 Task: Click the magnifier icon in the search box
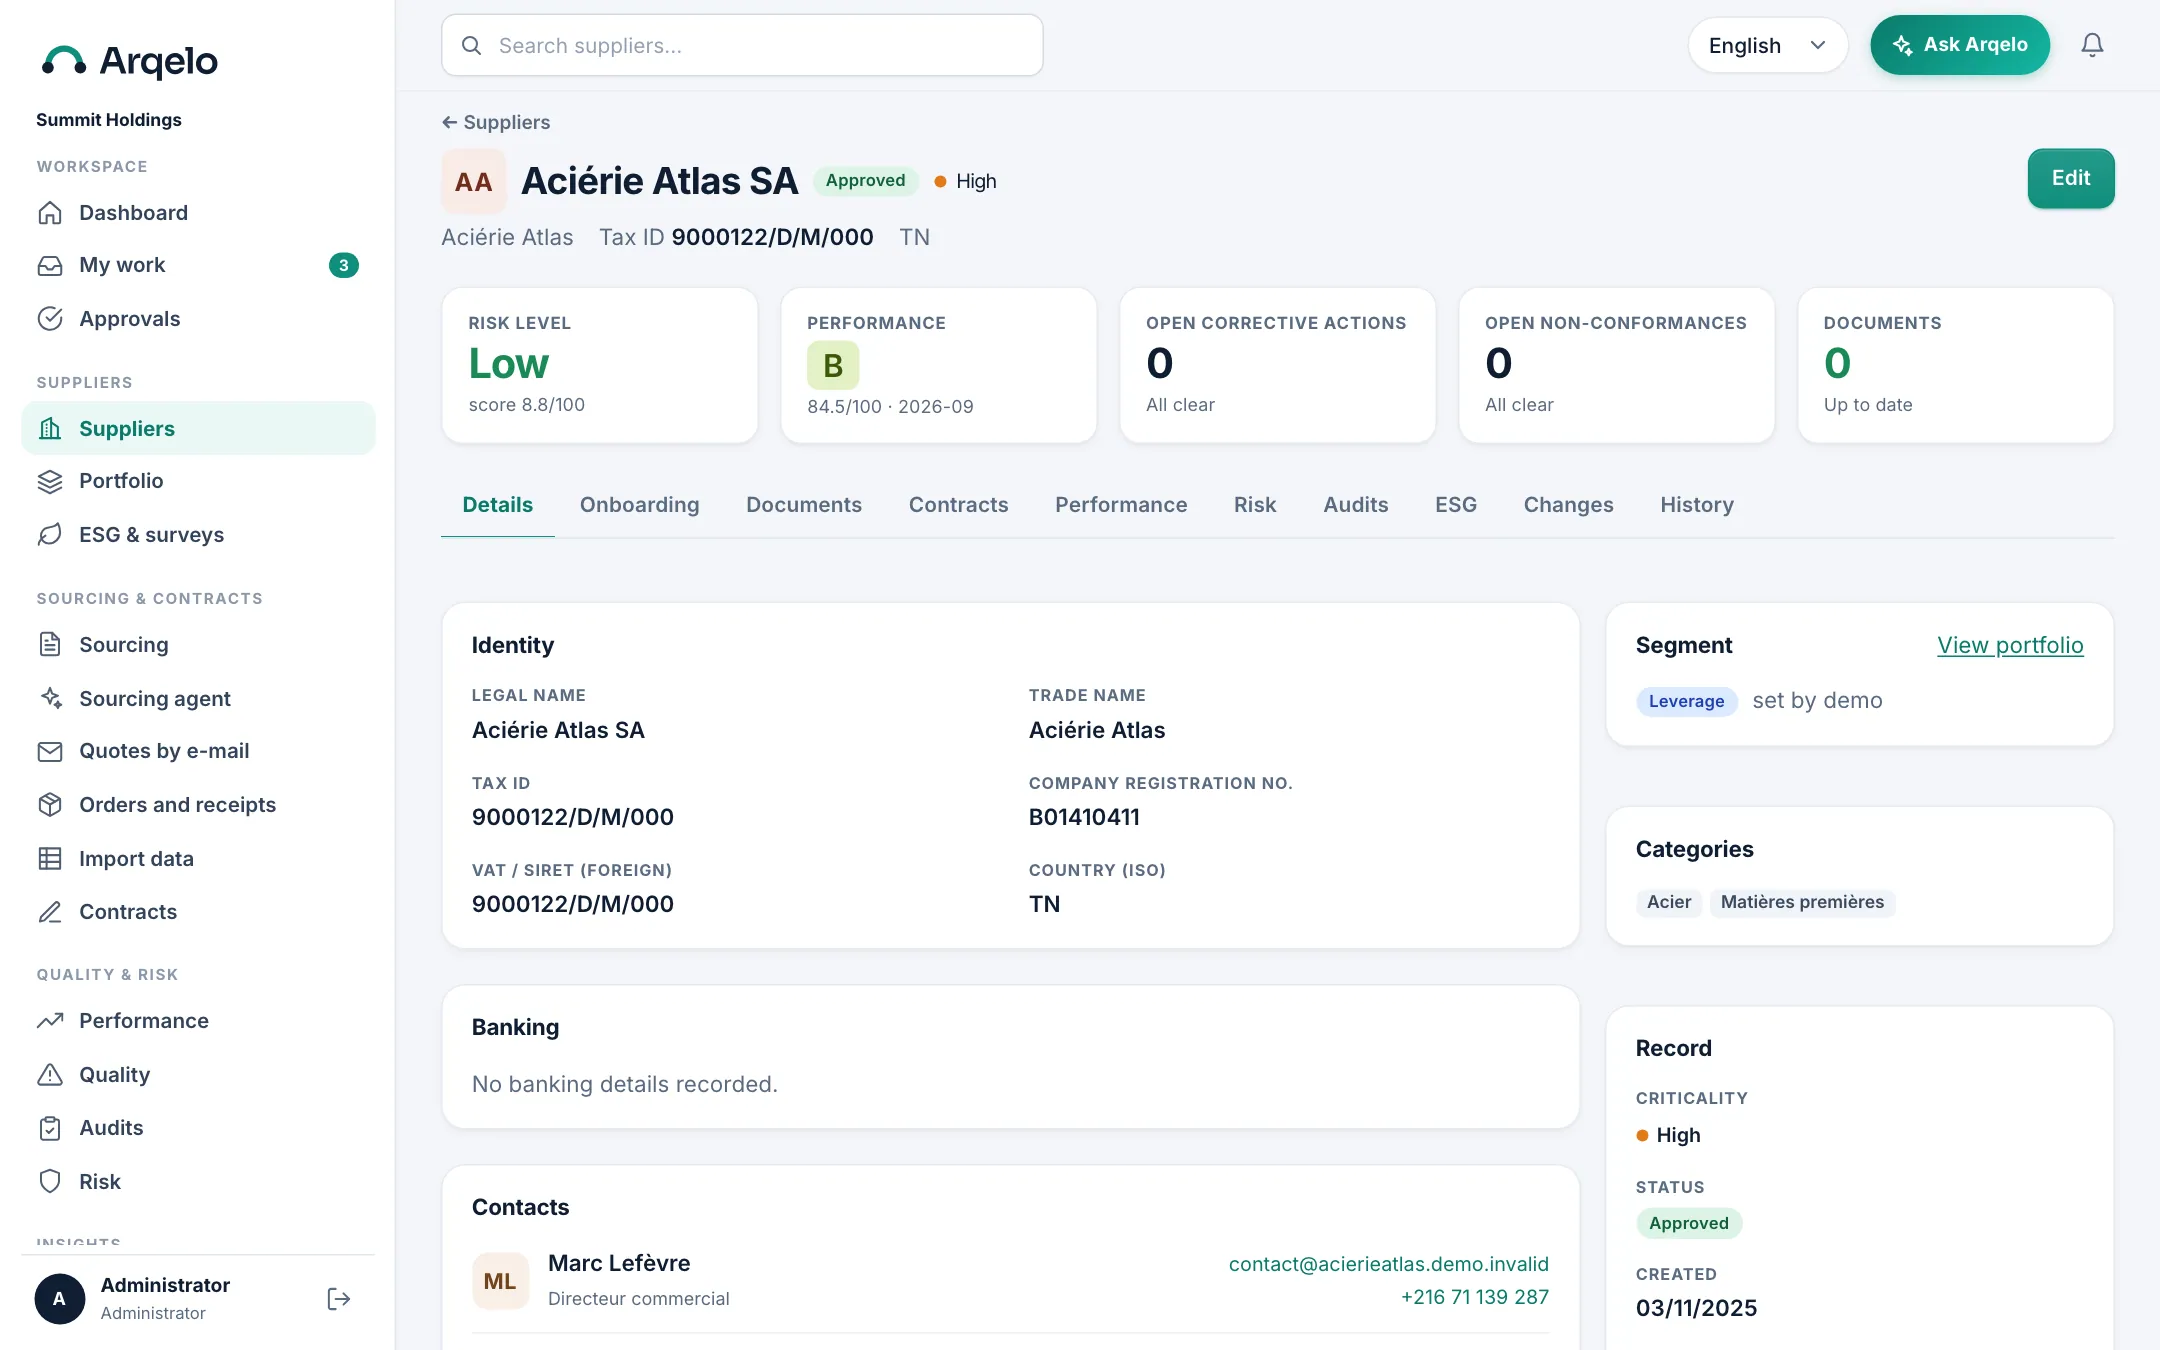pos(471,46)
